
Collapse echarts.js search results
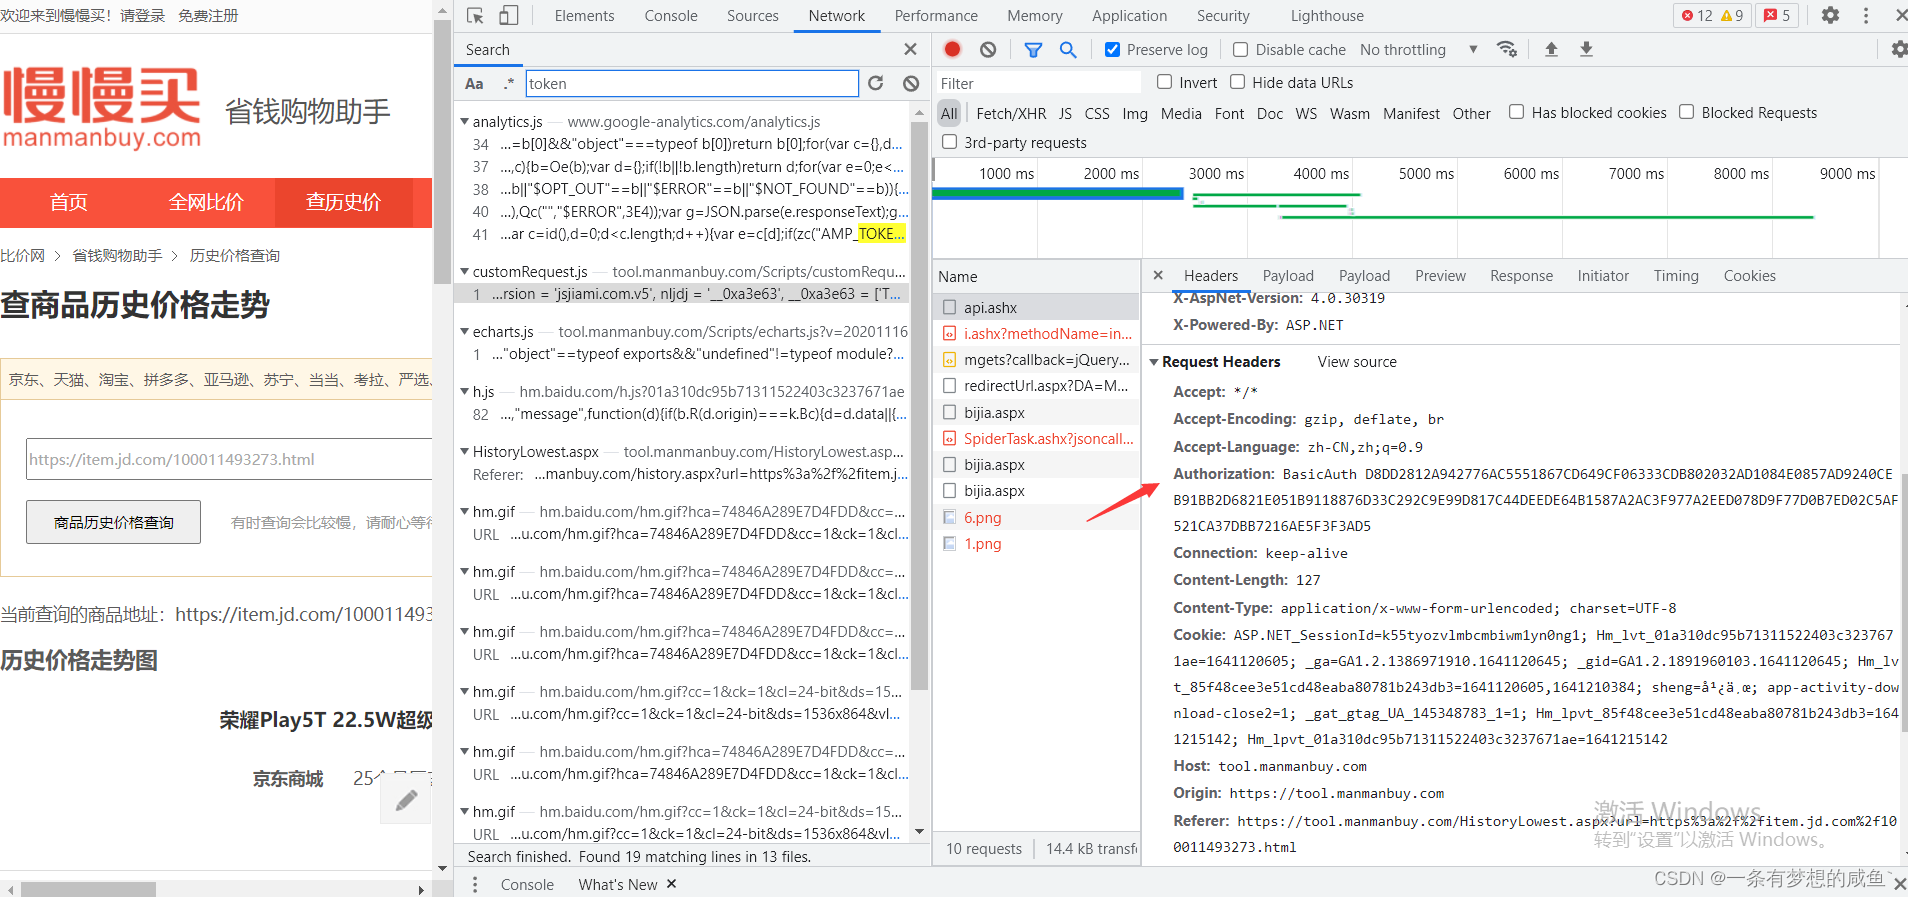tap(464, 332)
